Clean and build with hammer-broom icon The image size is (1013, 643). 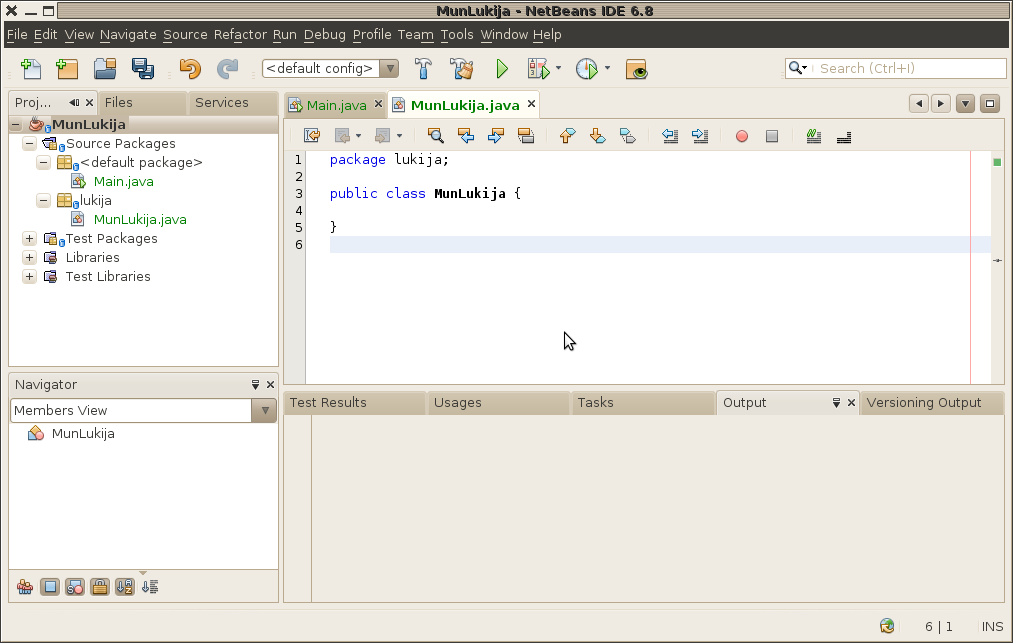[x=461, y=69]
